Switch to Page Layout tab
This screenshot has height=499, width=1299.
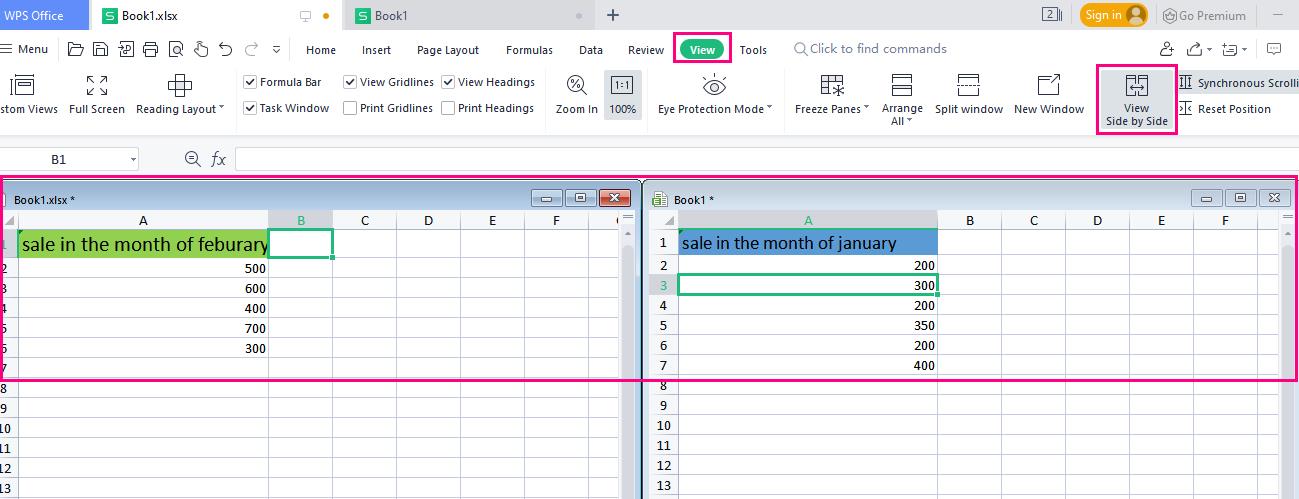click(x=448, y=50)
